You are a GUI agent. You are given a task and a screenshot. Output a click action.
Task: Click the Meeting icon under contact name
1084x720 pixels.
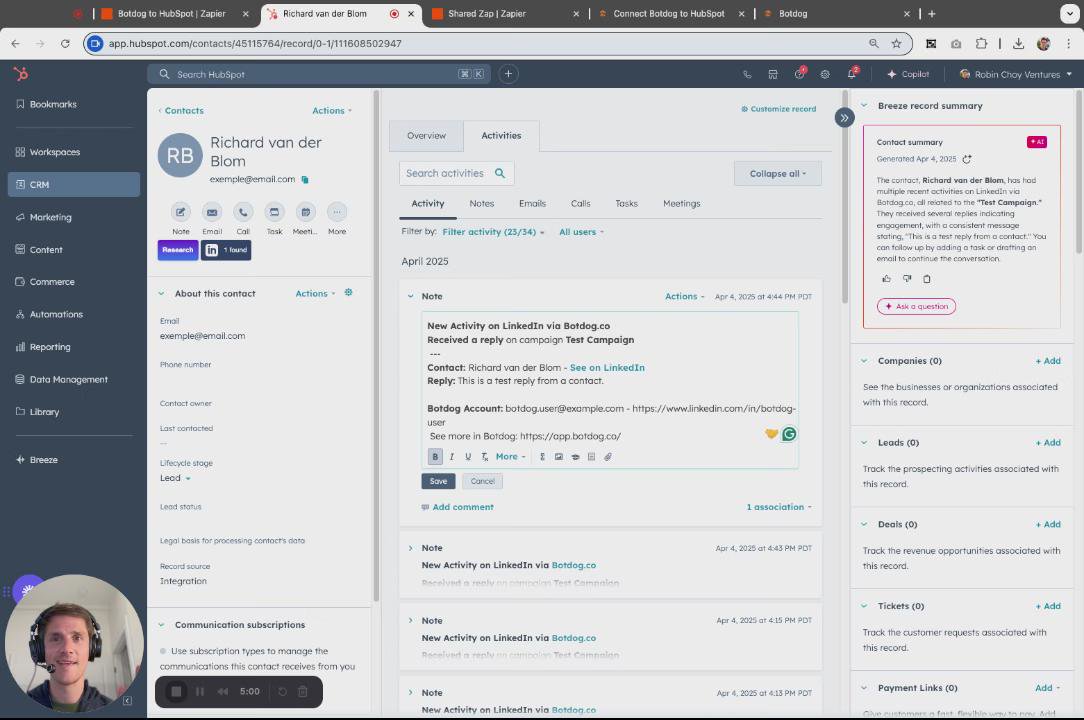point(306,212)
